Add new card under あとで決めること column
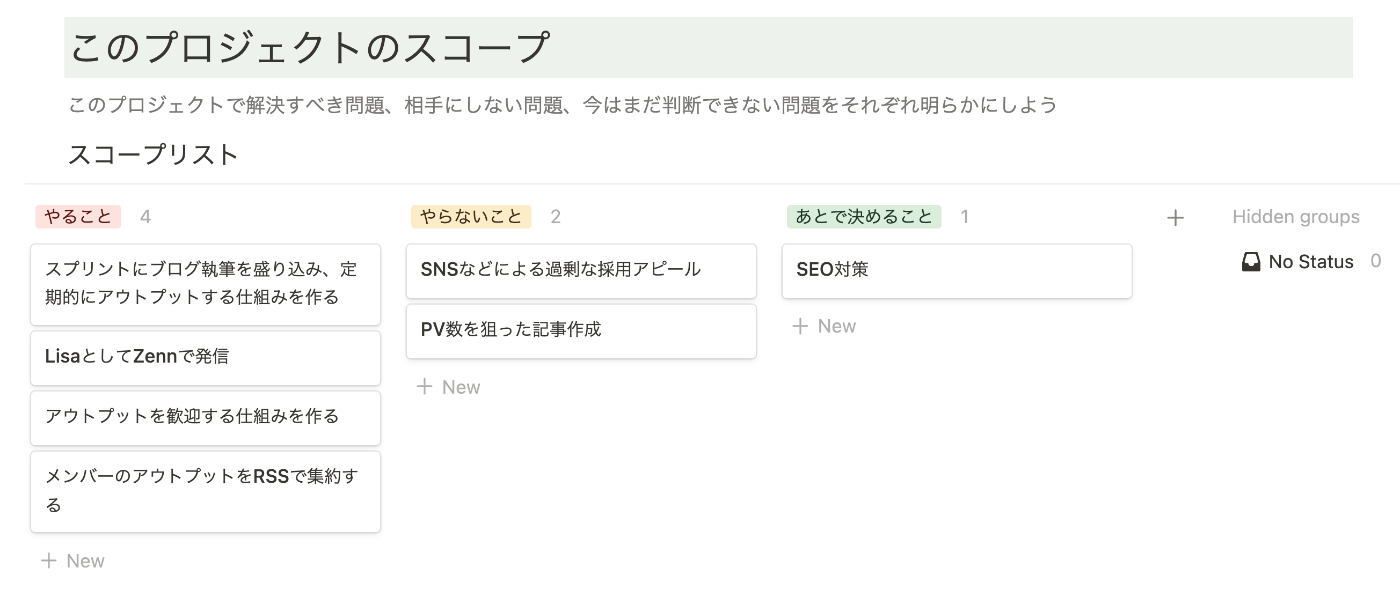 pos(825,326)
